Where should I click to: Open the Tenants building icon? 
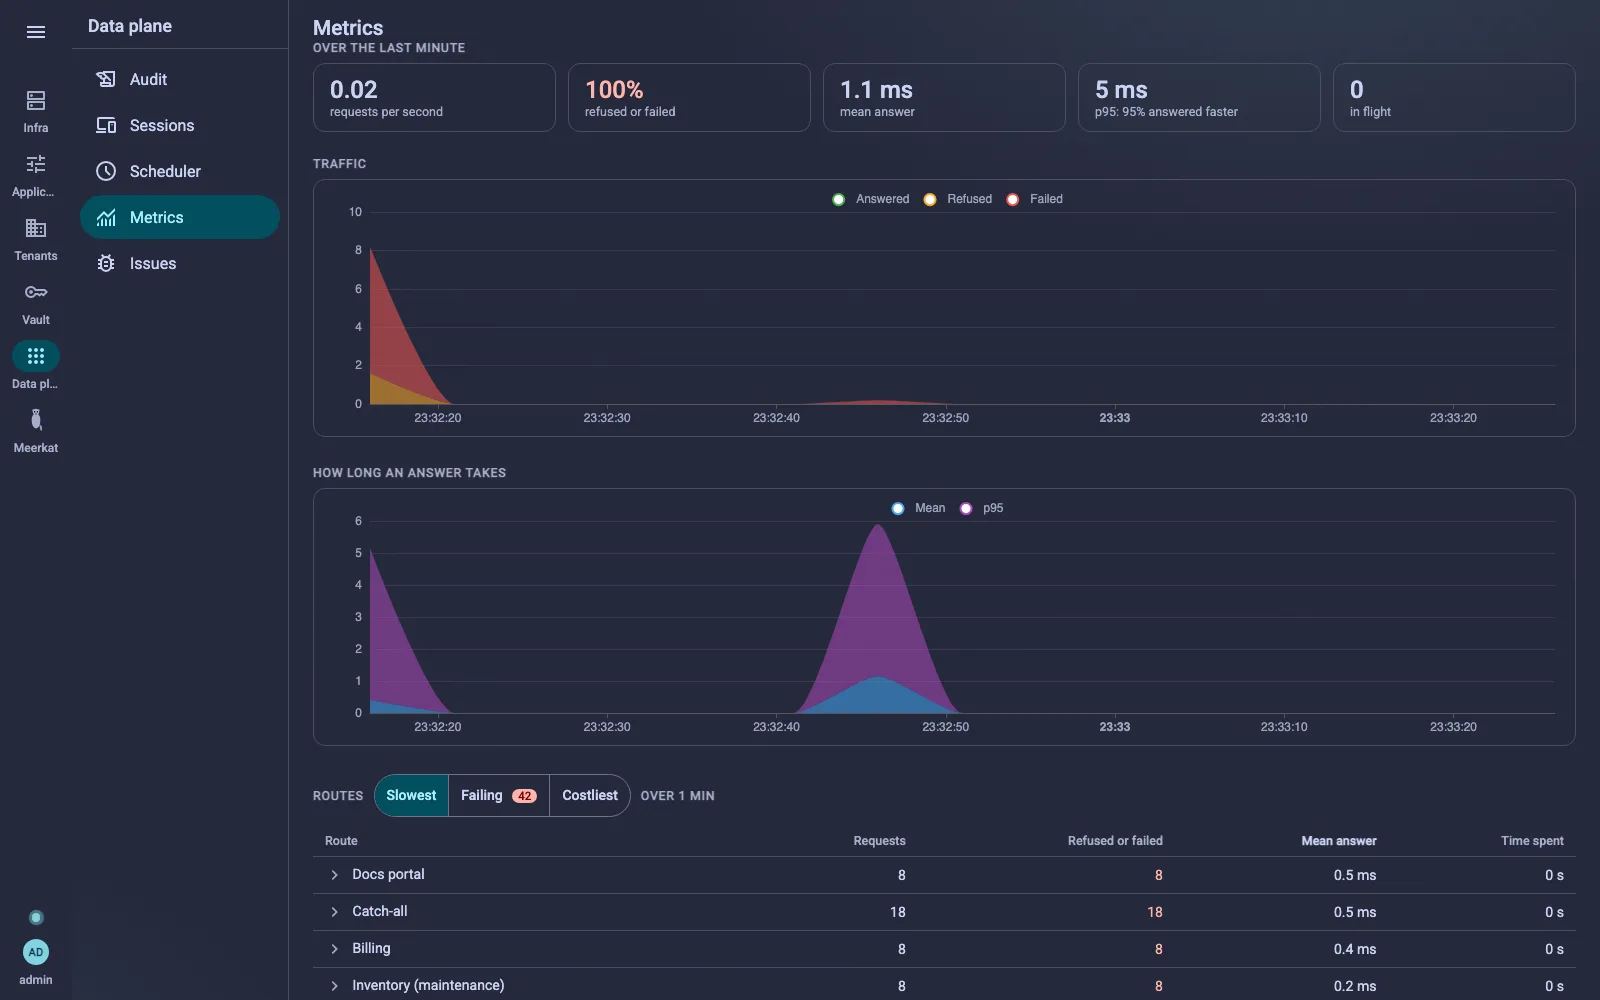pos(36,228)
